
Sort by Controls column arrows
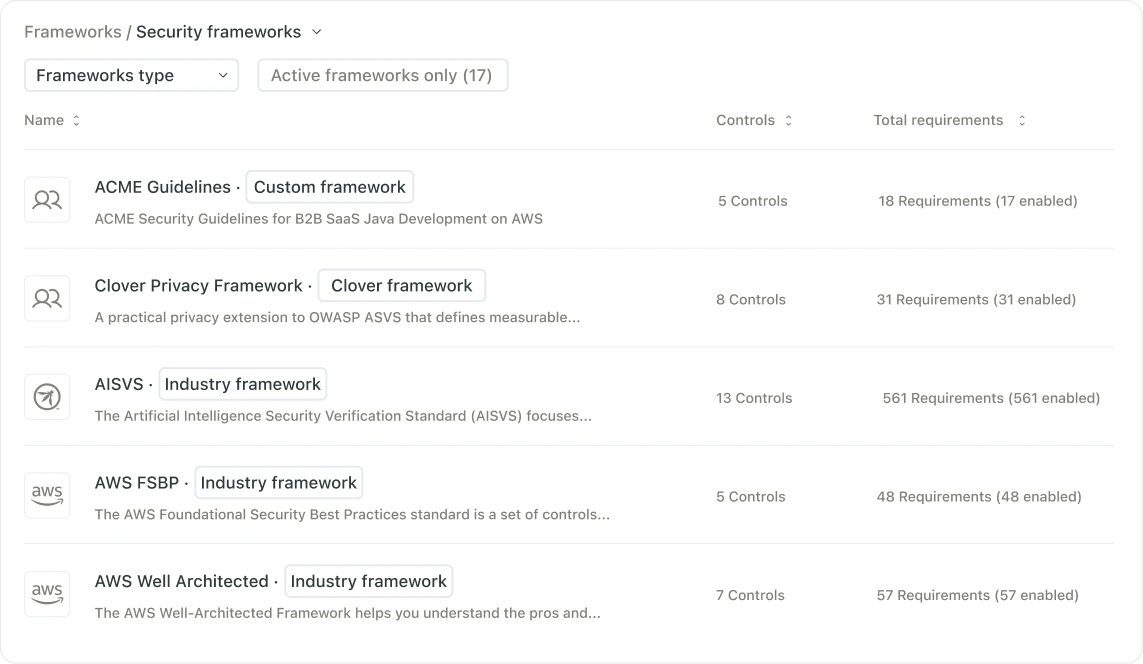788,120
